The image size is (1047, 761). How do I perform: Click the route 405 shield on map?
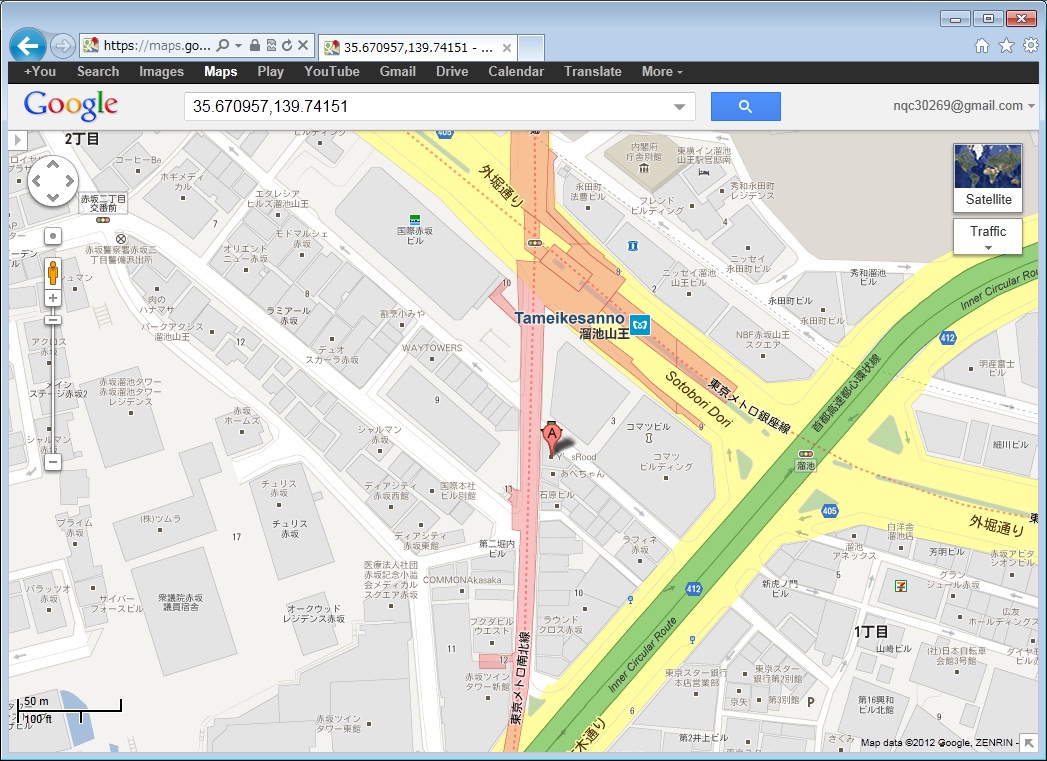[829, 511]
